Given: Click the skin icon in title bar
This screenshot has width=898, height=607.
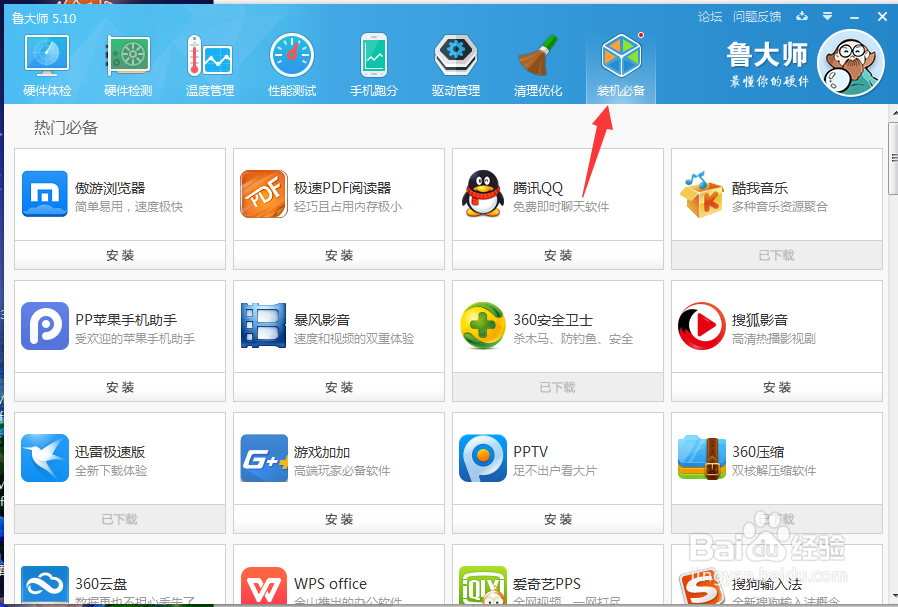Looking at the screenshot, I should click(x=802, y=16).
